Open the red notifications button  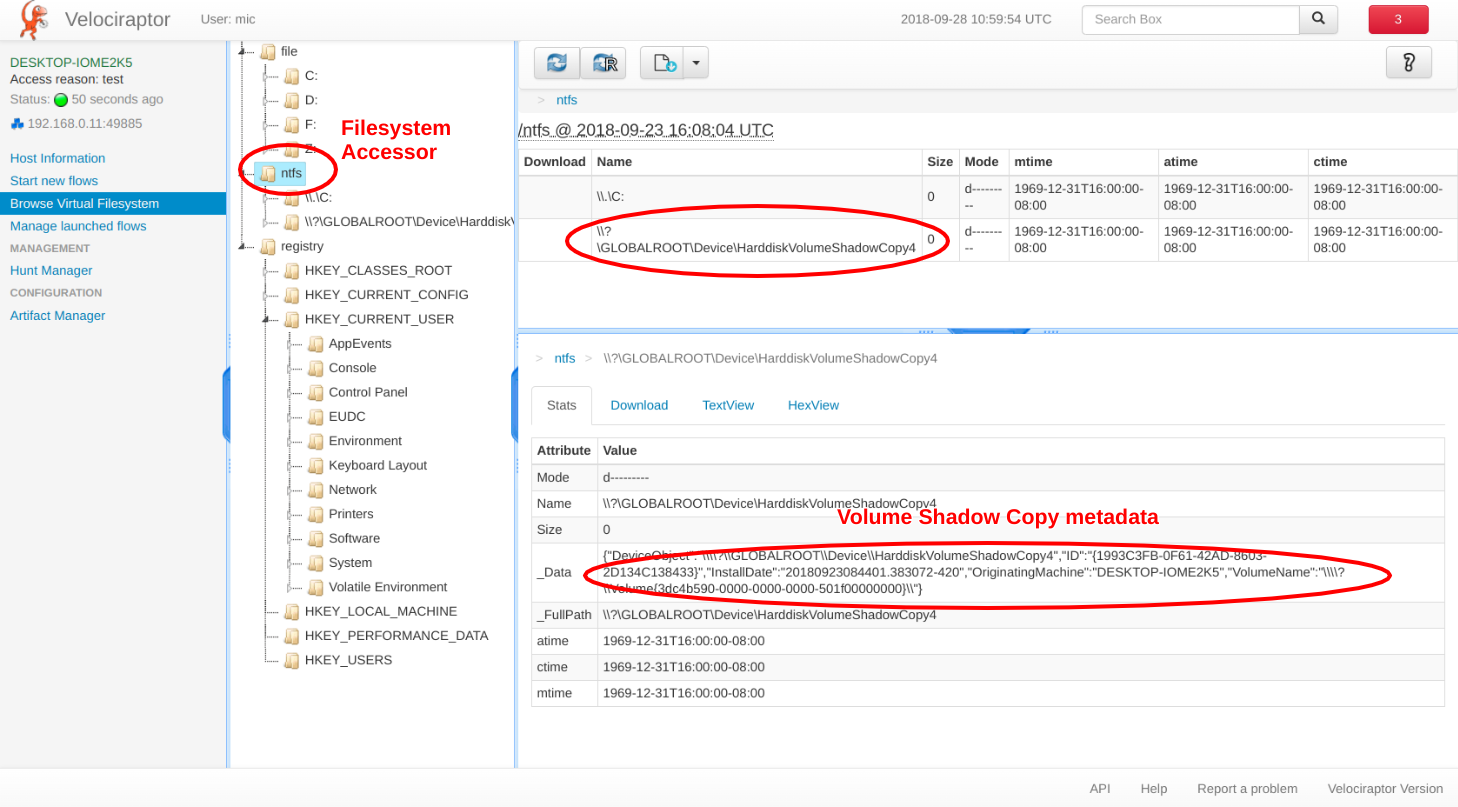click(x=1398, y=19)
